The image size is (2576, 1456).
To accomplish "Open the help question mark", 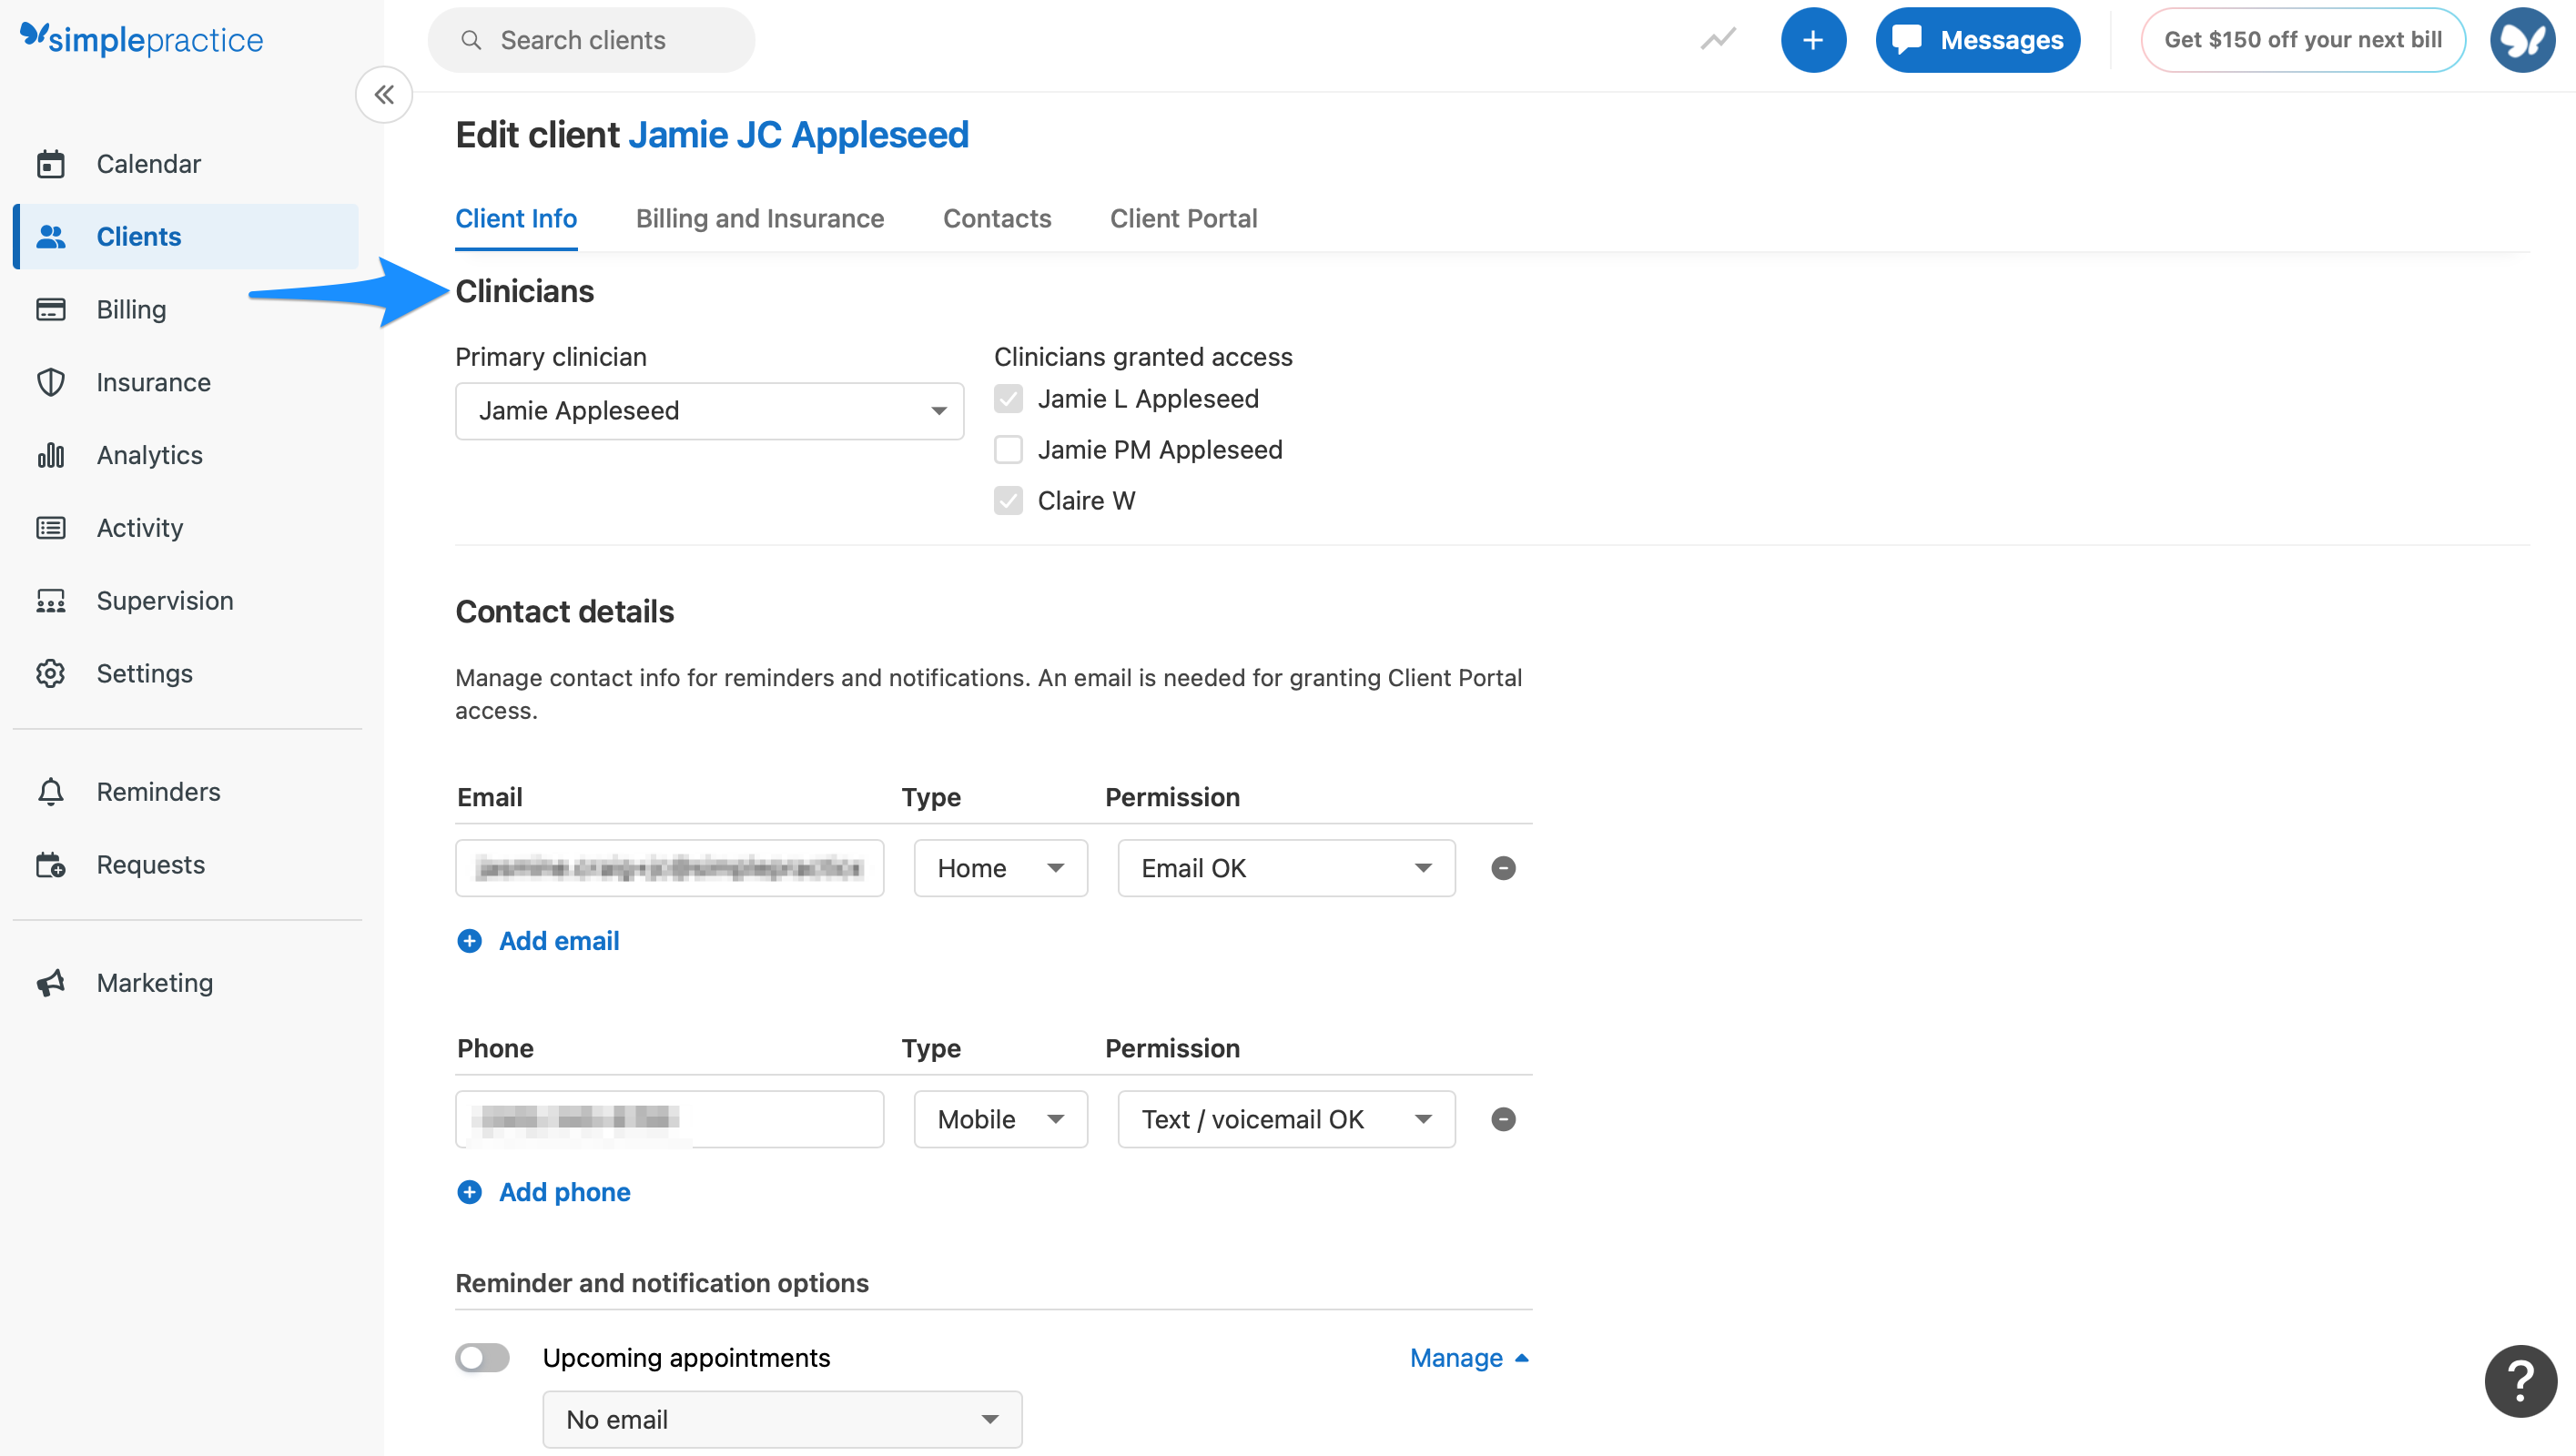I will 2520,1381.
